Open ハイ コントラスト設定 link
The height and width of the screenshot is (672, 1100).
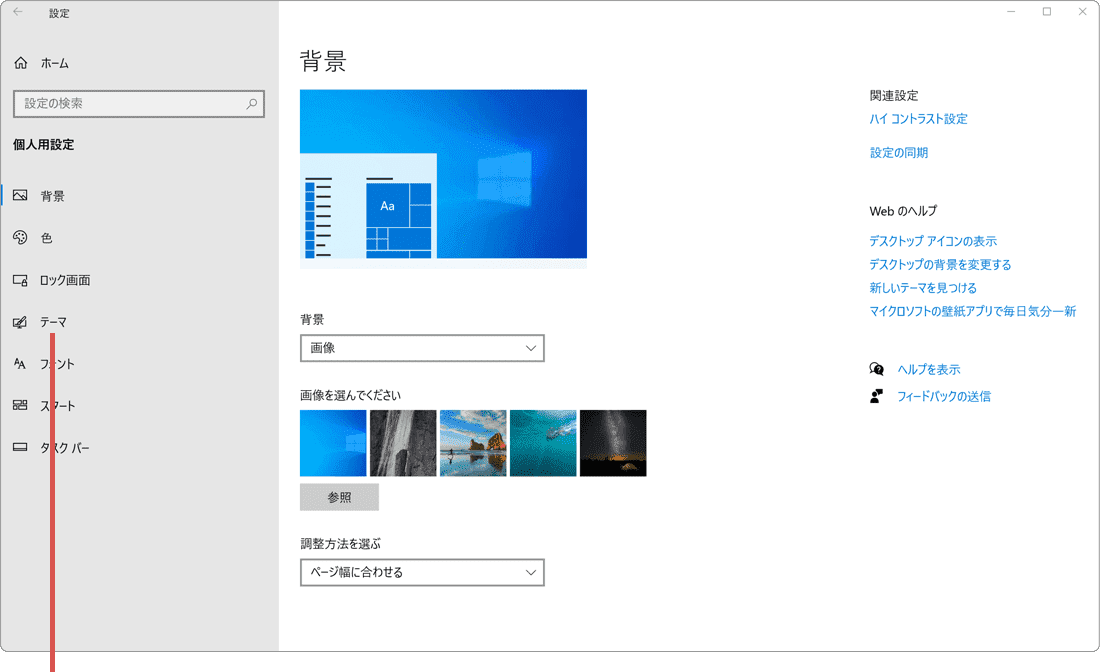click(918, 119)
